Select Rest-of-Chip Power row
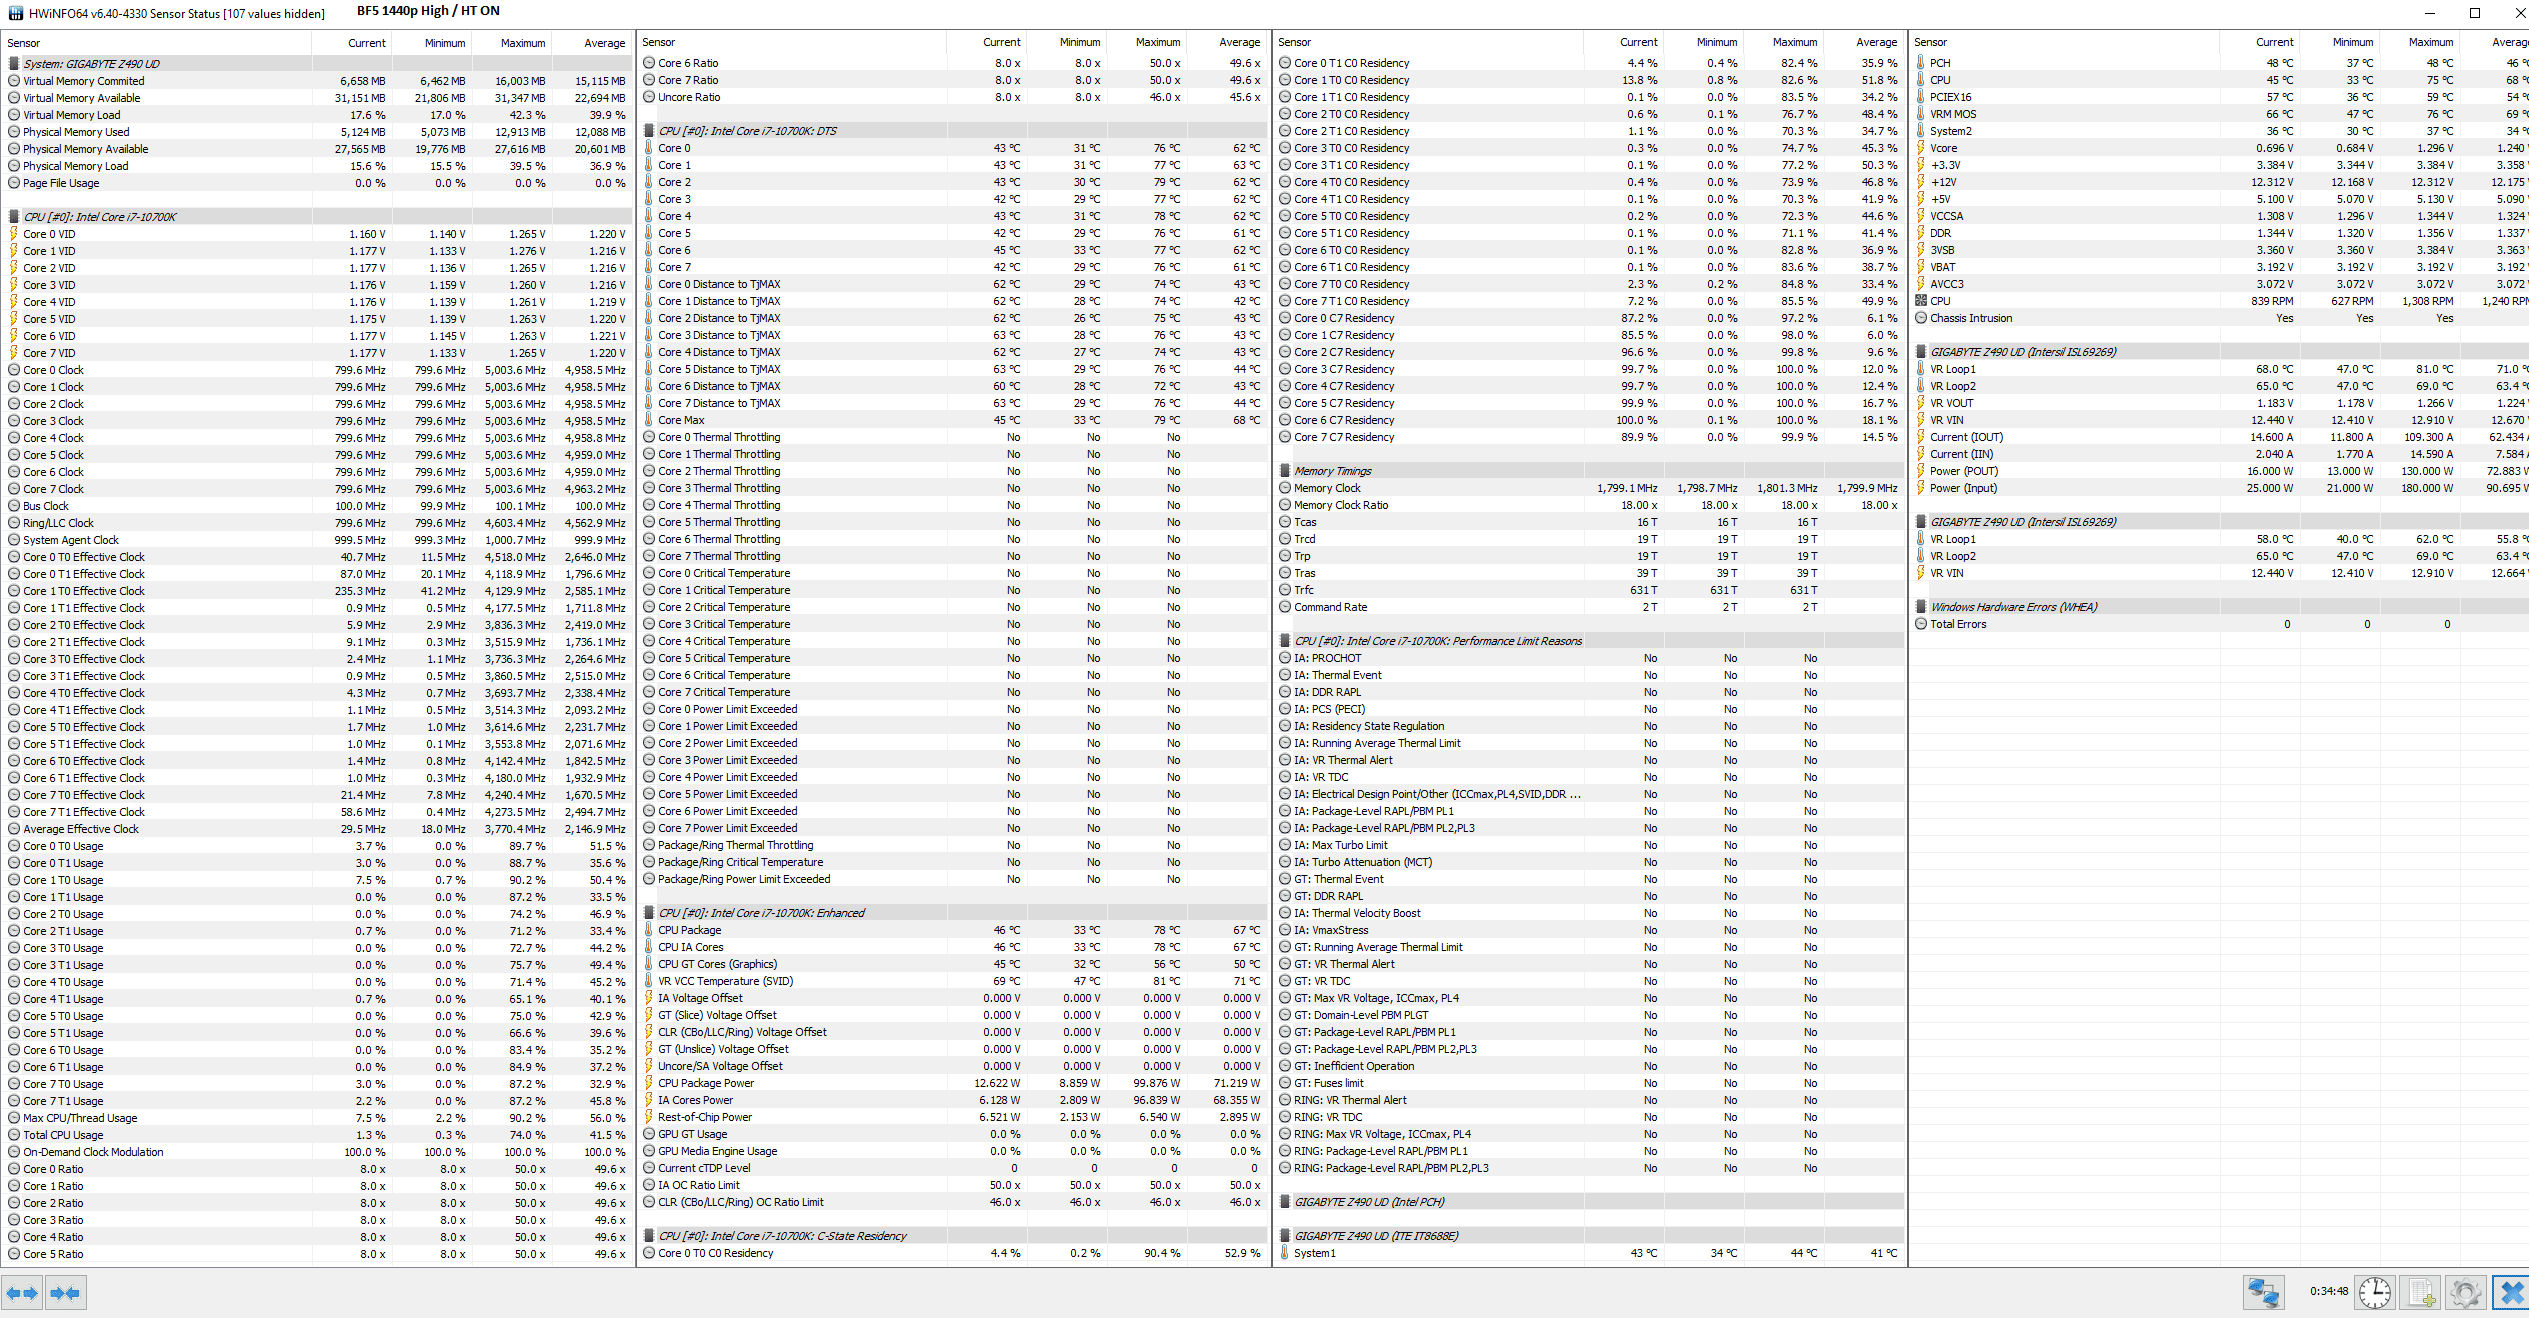 [953, 1117]
